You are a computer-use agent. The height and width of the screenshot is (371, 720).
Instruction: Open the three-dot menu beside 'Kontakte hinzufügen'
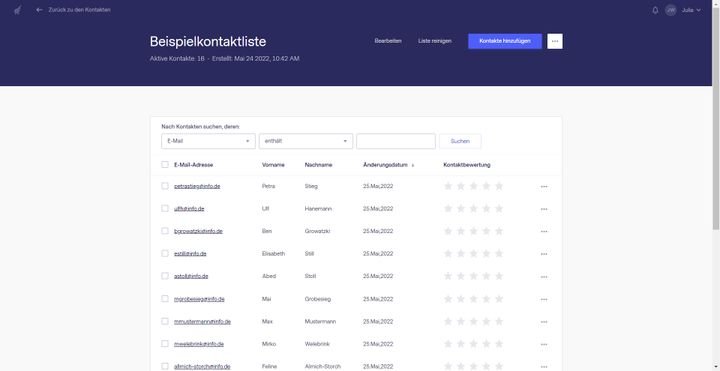555,41
